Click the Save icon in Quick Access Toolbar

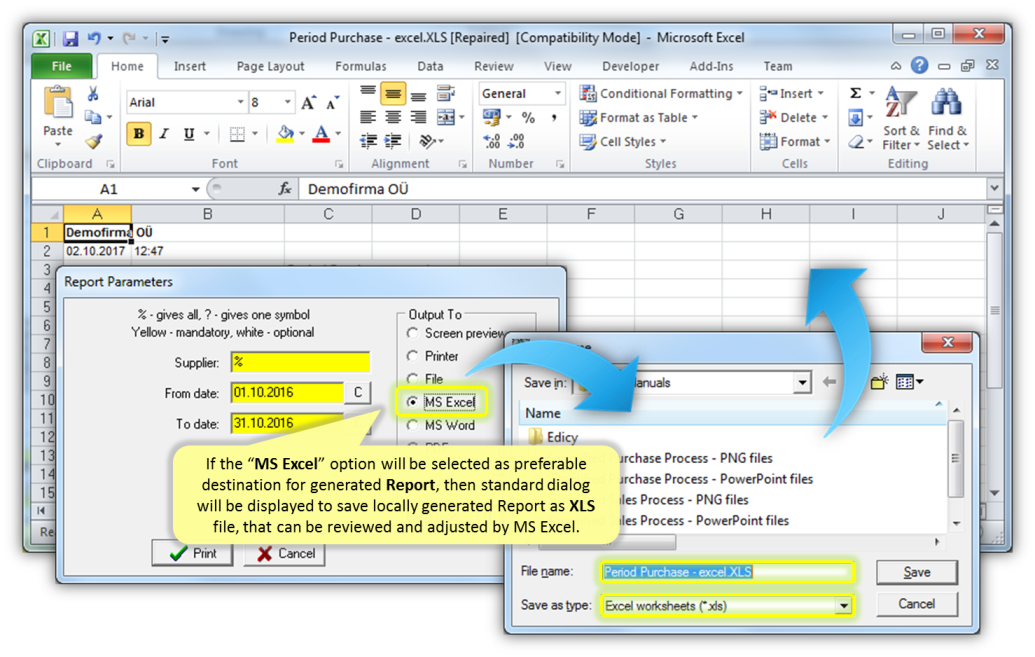[70, 38]
